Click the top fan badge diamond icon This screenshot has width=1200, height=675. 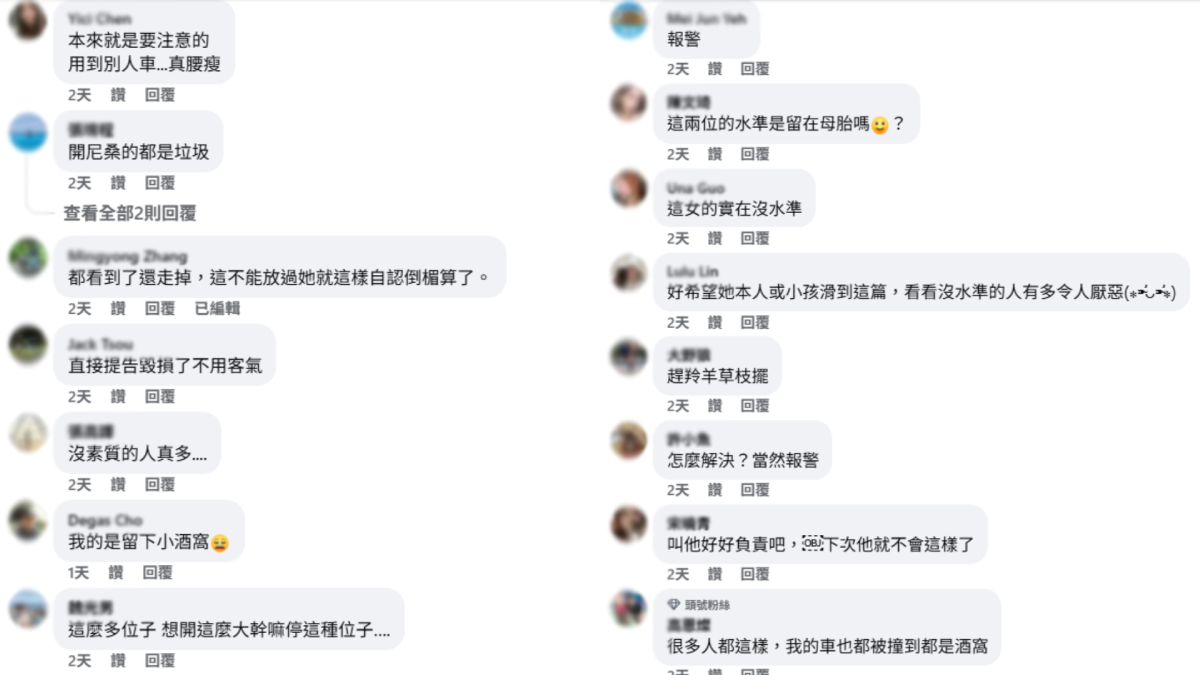pyautogui.click(x=674, y=604)
